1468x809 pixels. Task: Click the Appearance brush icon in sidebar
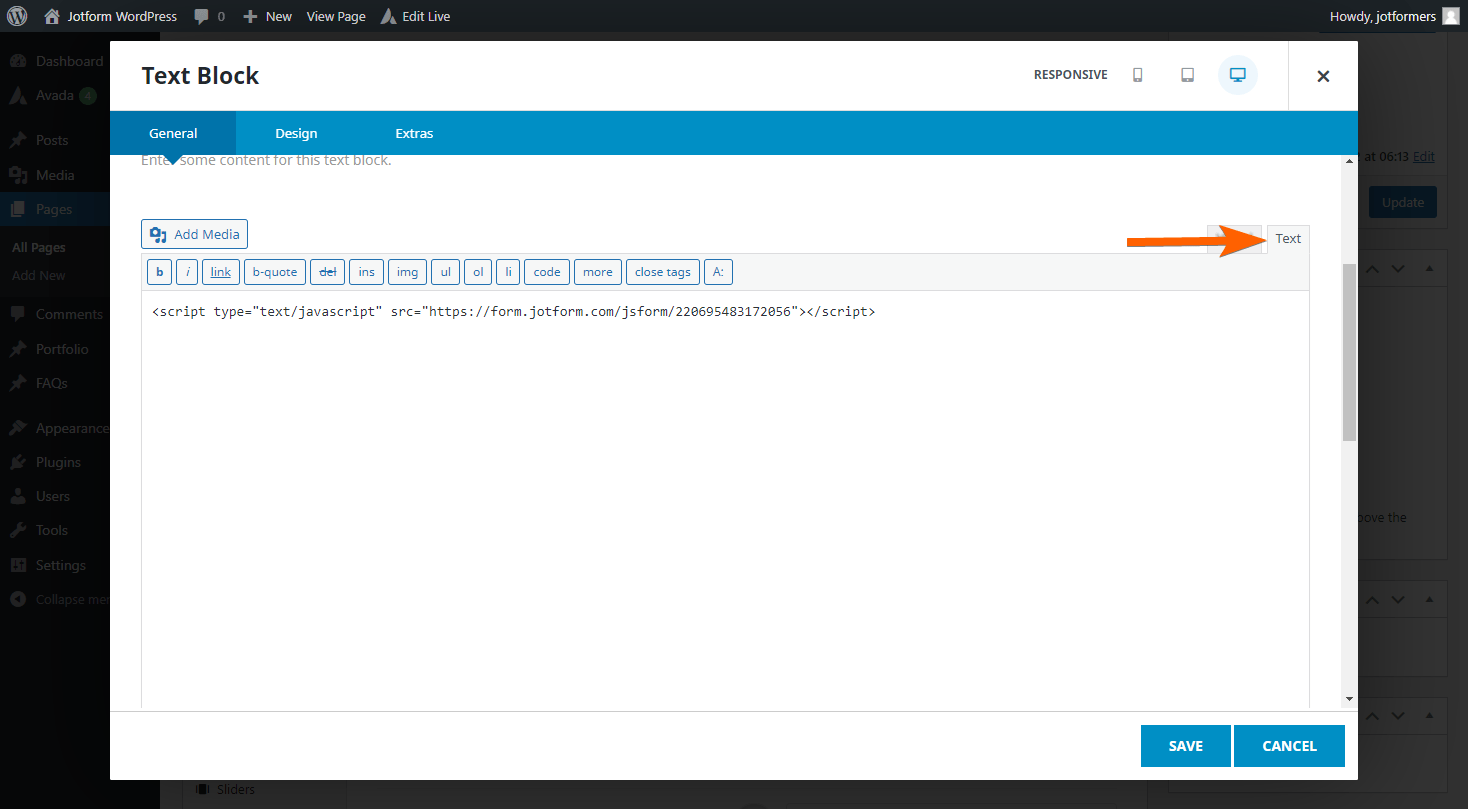[x=18, y=428]
